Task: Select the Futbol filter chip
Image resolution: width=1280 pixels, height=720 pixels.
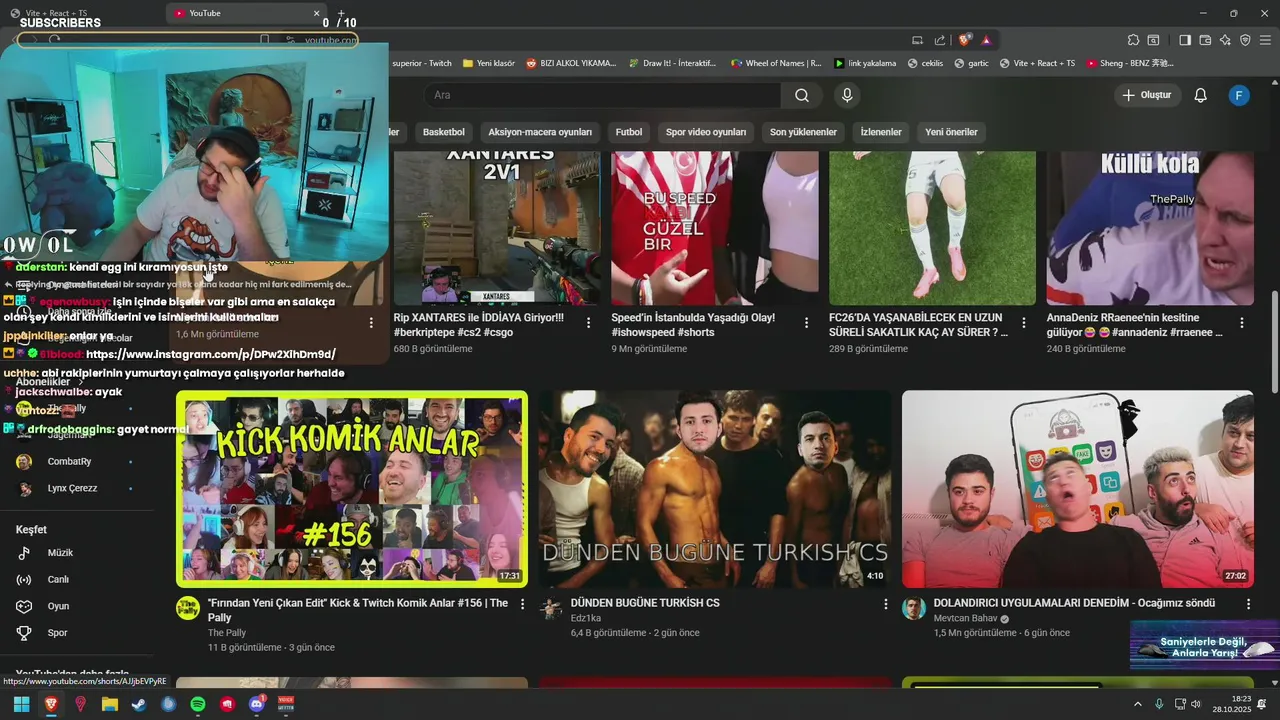Action: (629, 132)
